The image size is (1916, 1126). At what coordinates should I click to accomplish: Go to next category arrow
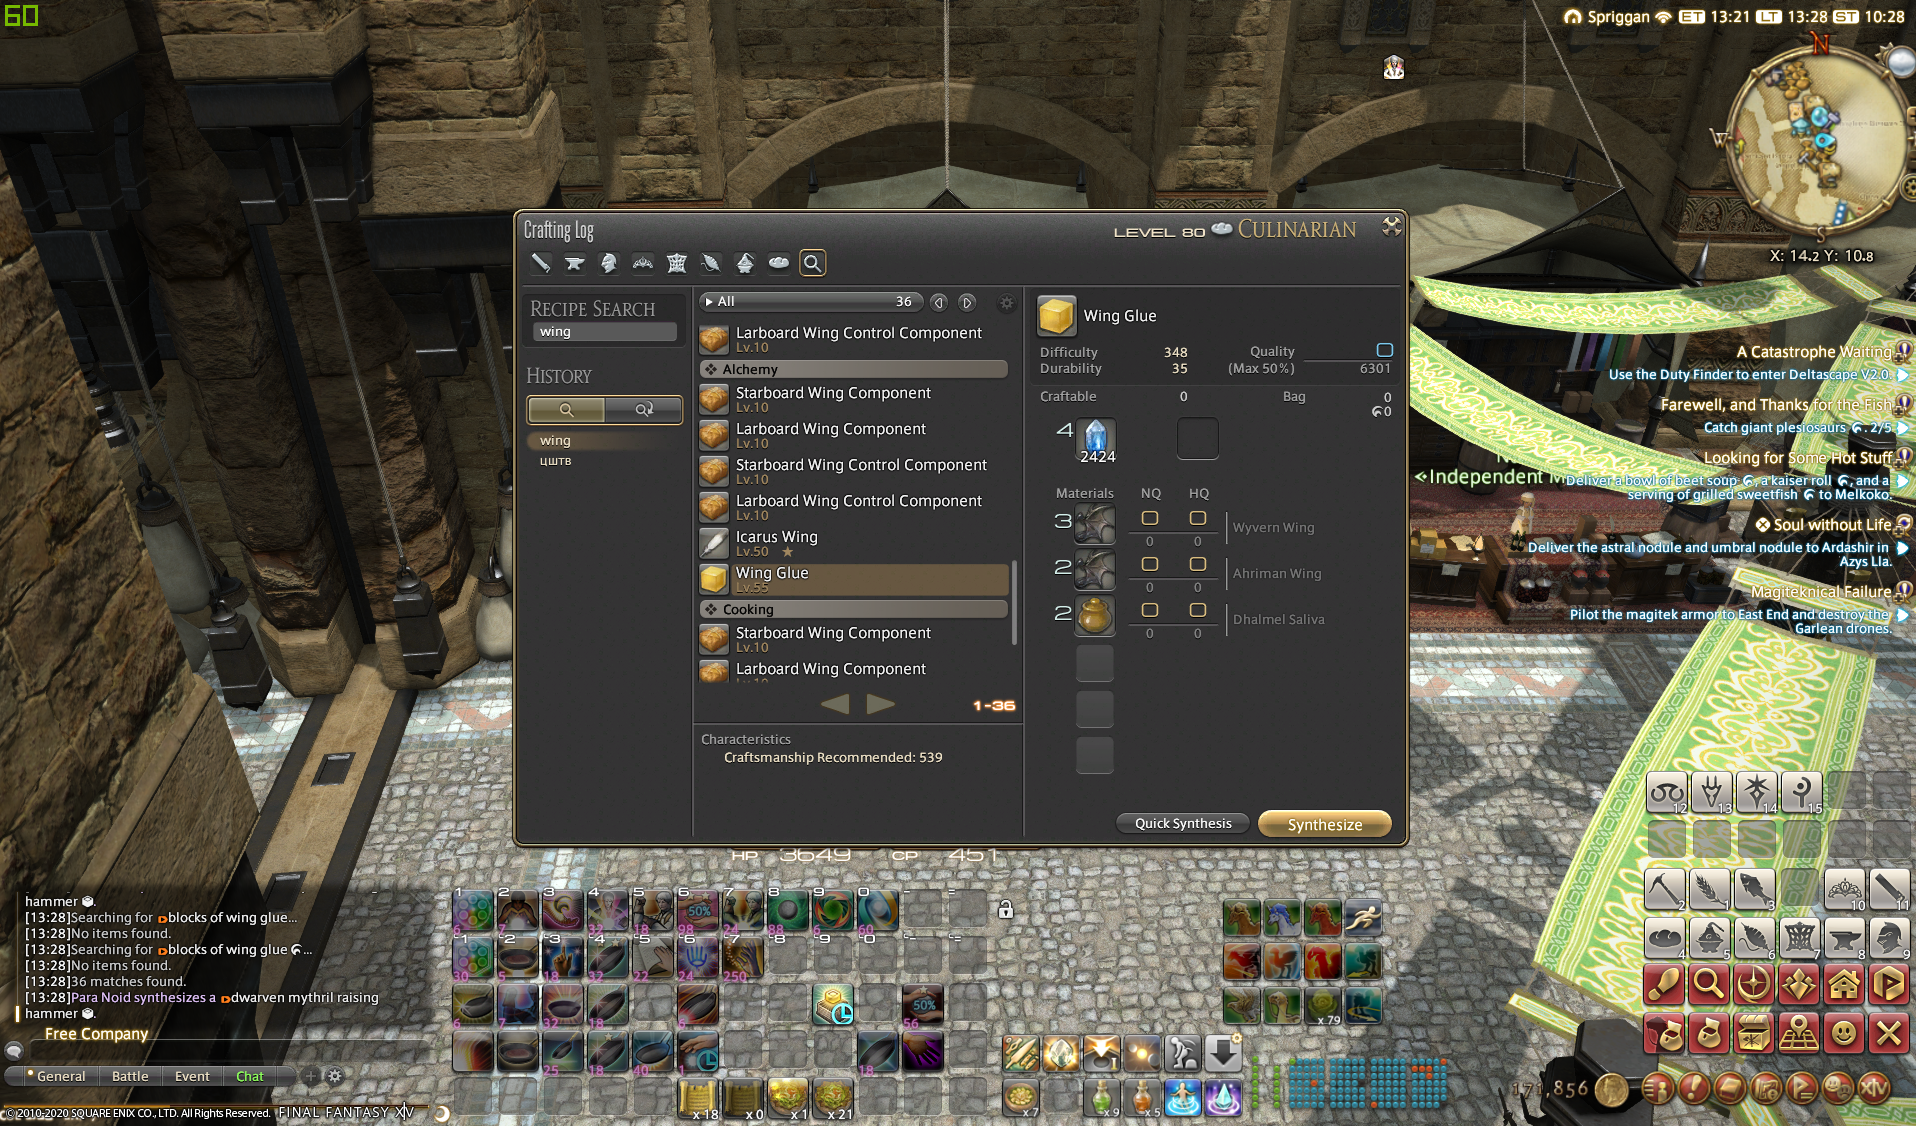coord(967,302)
